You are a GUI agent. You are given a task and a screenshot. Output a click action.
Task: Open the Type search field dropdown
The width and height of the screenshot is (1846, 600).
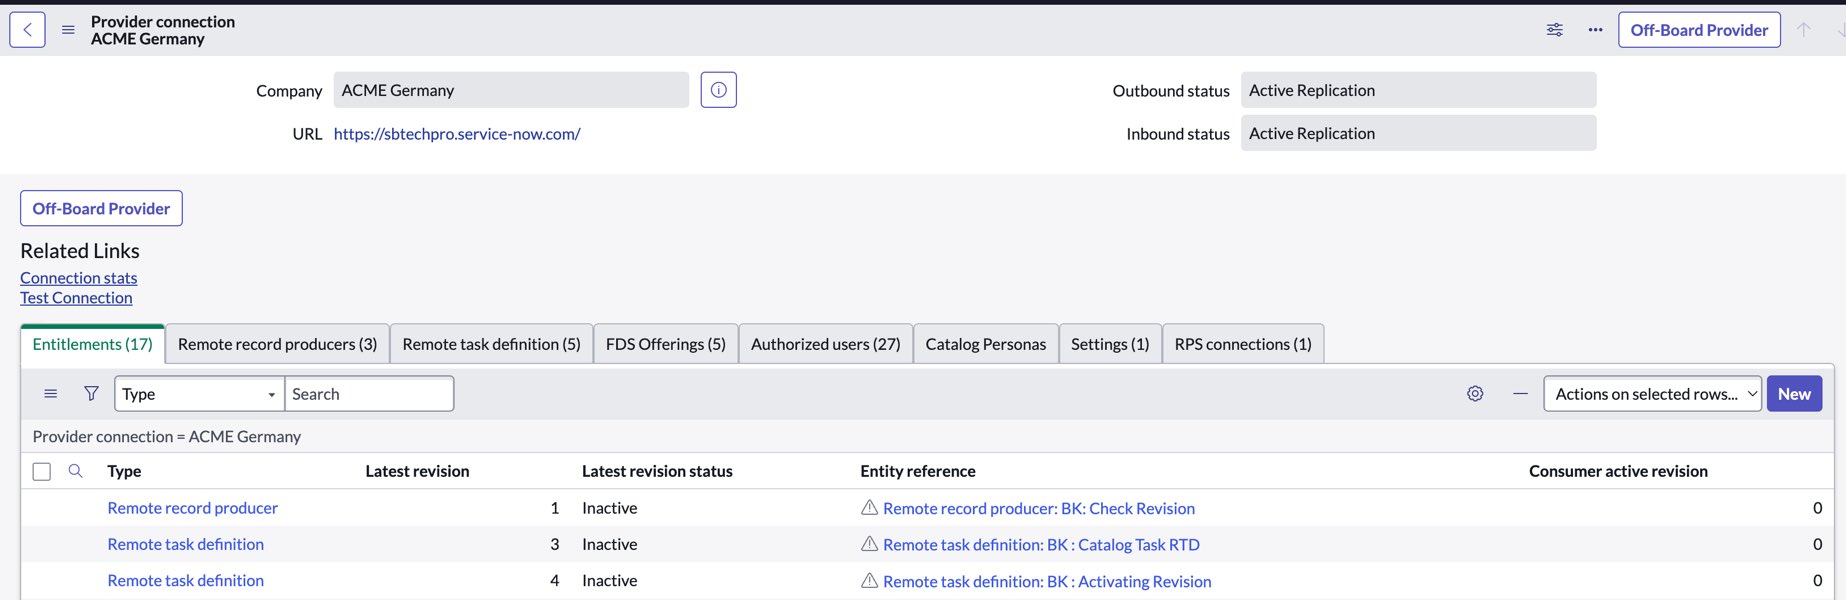coord(200,394)
